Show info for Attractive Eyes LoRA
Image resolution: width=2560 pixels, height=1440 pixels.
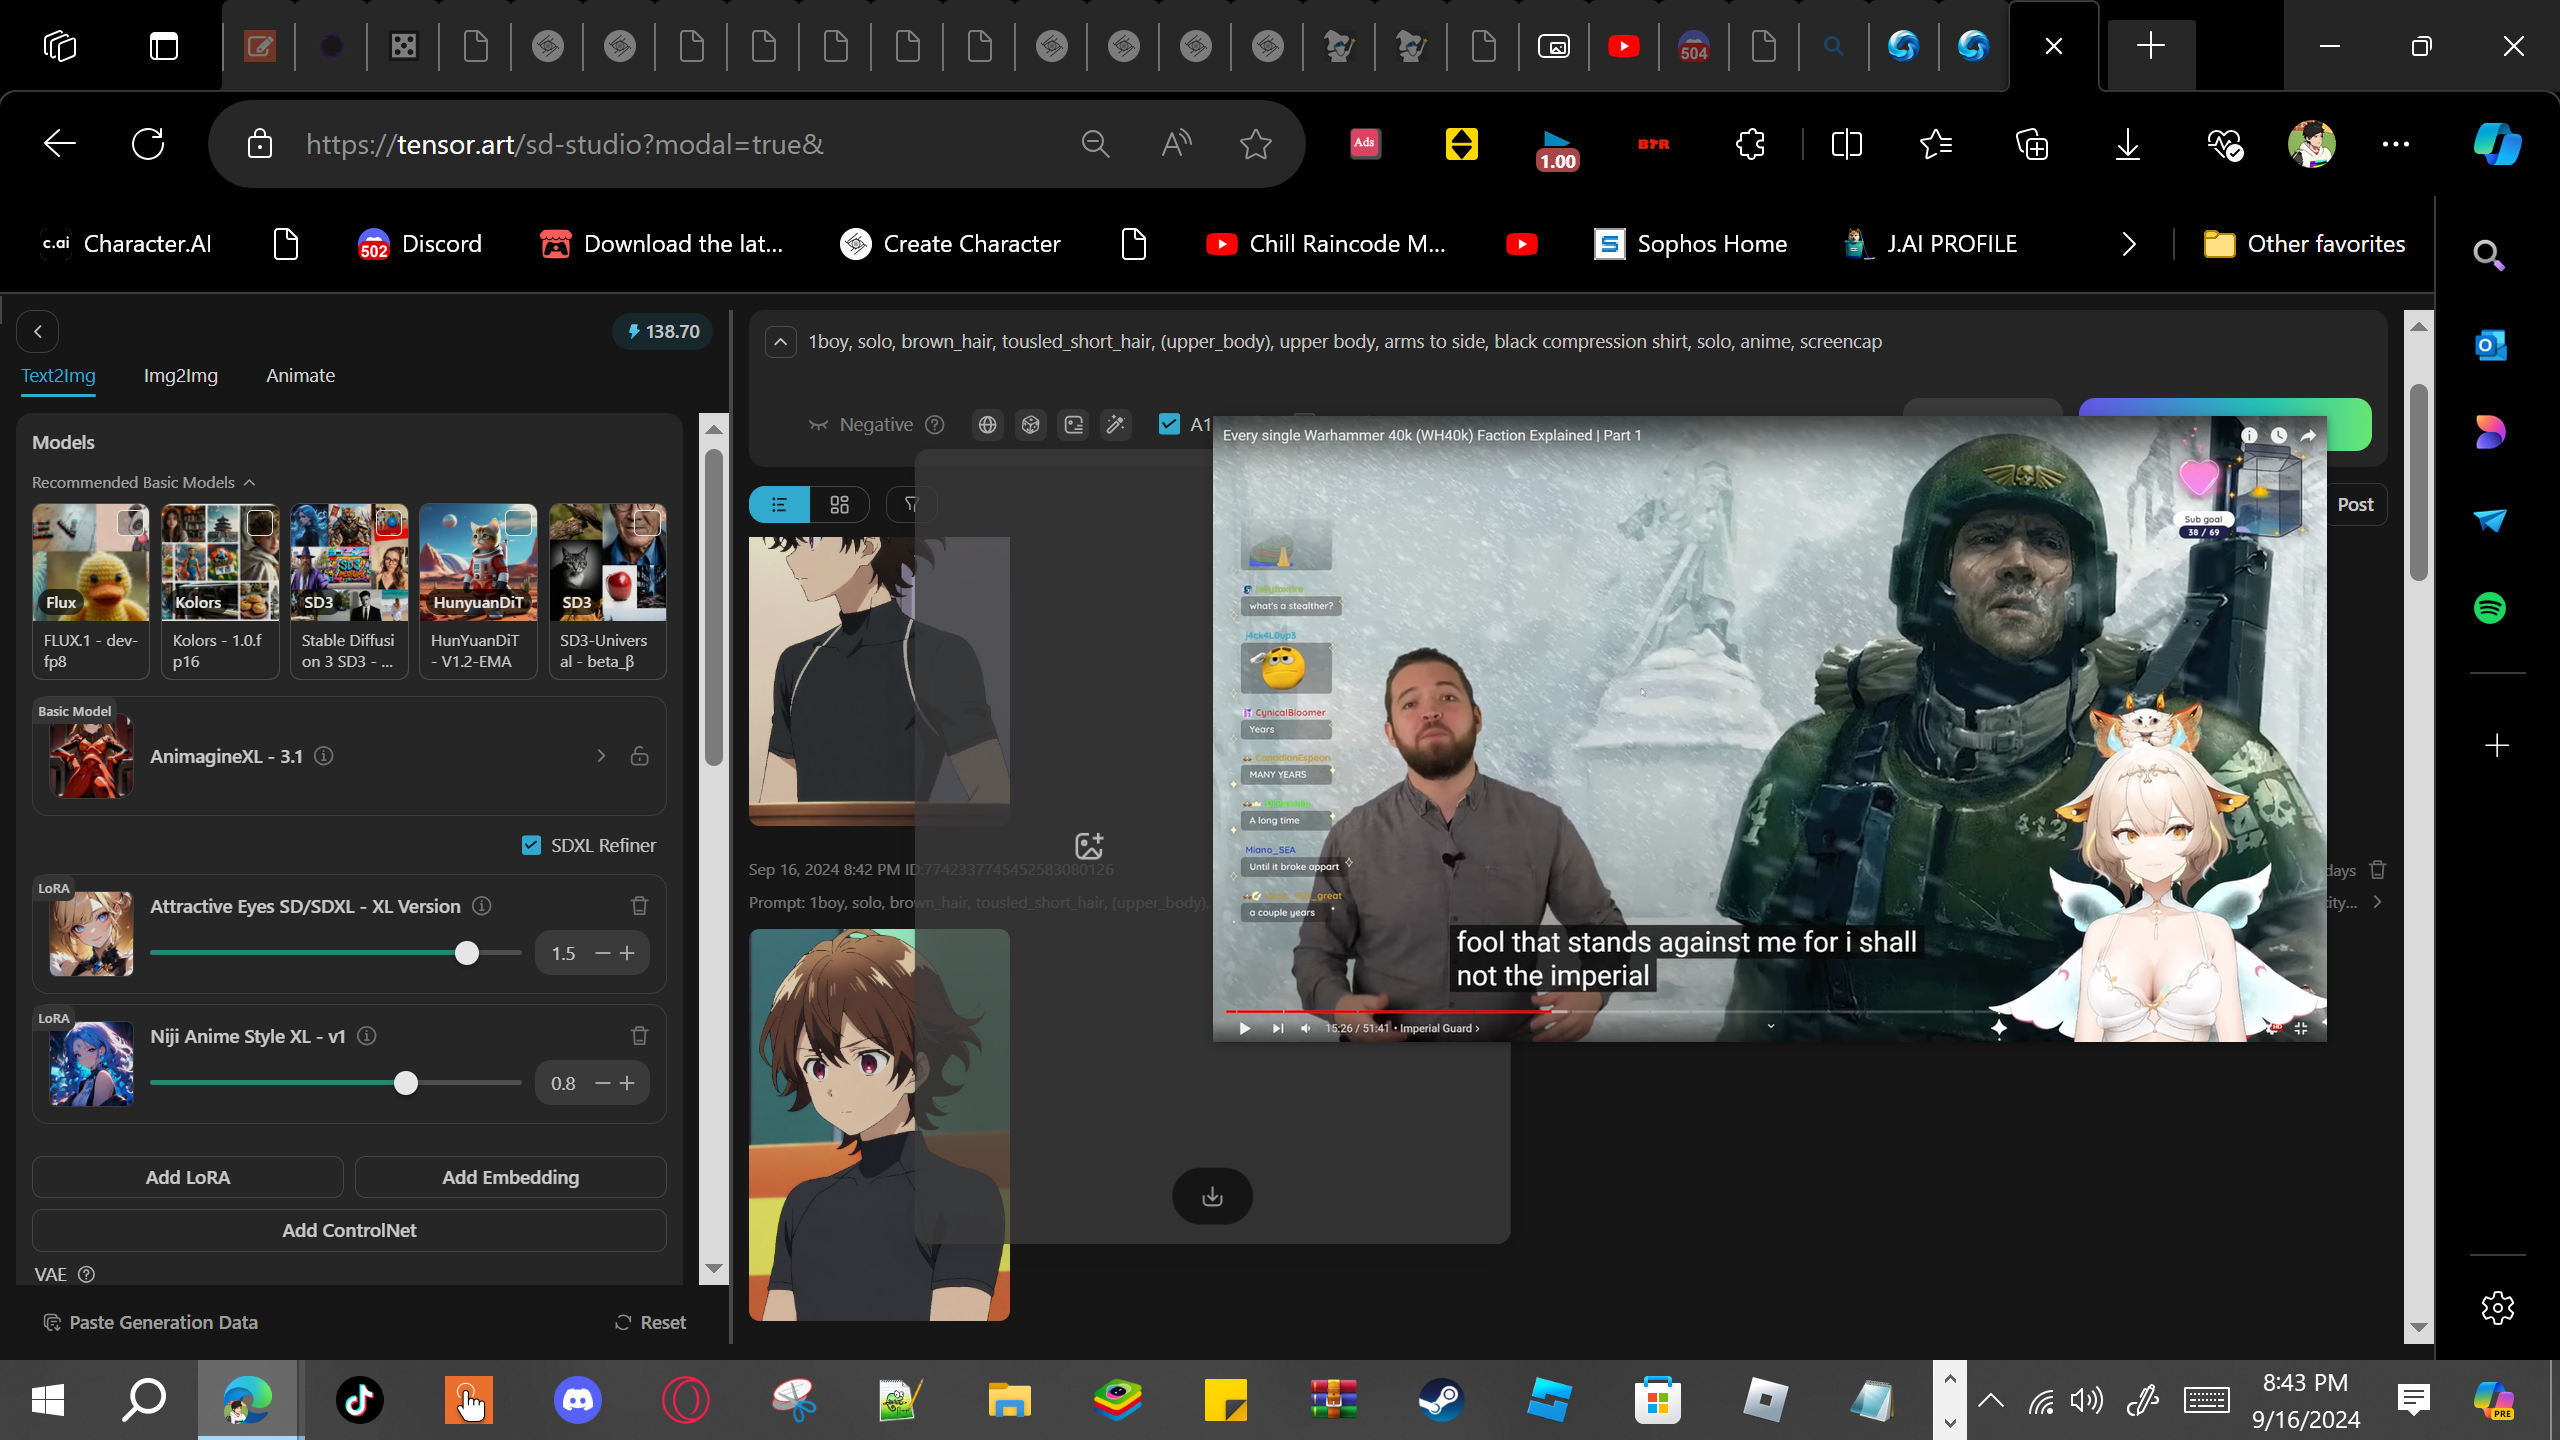[x=482, y=906]
